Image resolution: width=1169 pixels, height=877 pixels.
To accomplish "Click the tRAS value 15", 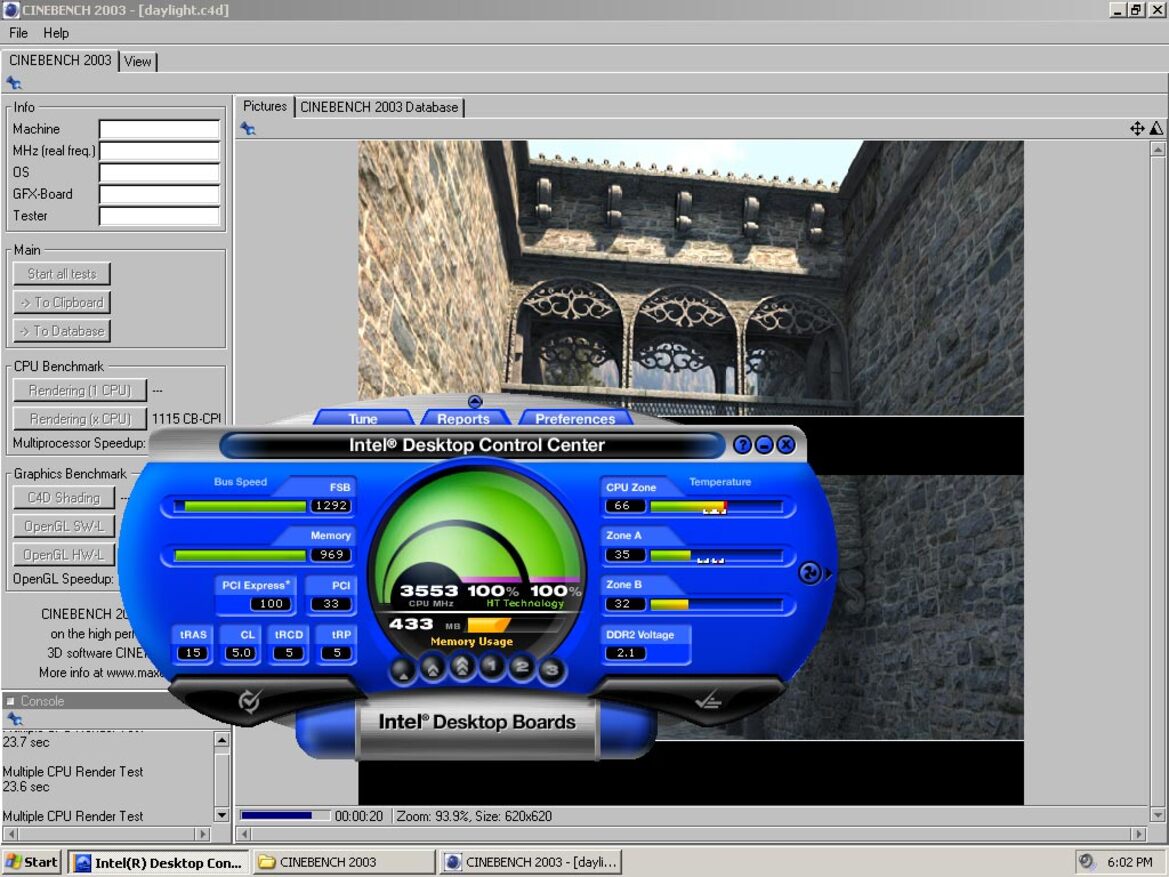I will tap(192, 653).
